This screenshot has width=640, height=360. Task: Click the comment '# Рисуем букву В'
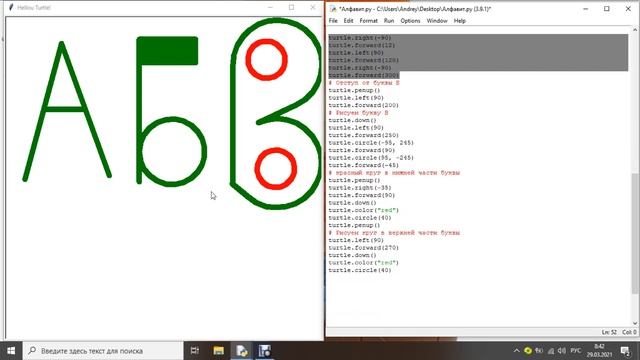(358, 113)
